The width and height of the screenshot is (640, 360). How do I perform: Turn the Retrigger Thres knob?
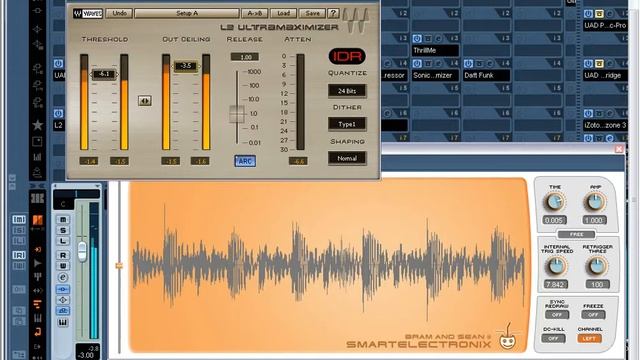(x=597, y=267)
